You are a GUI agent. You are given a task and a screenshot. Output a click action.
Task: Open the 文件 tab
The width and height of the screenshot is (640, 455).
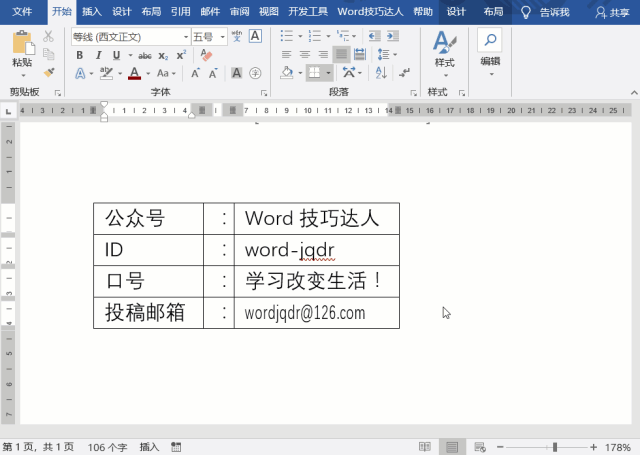pyautogui.click(x=22, y=11)
